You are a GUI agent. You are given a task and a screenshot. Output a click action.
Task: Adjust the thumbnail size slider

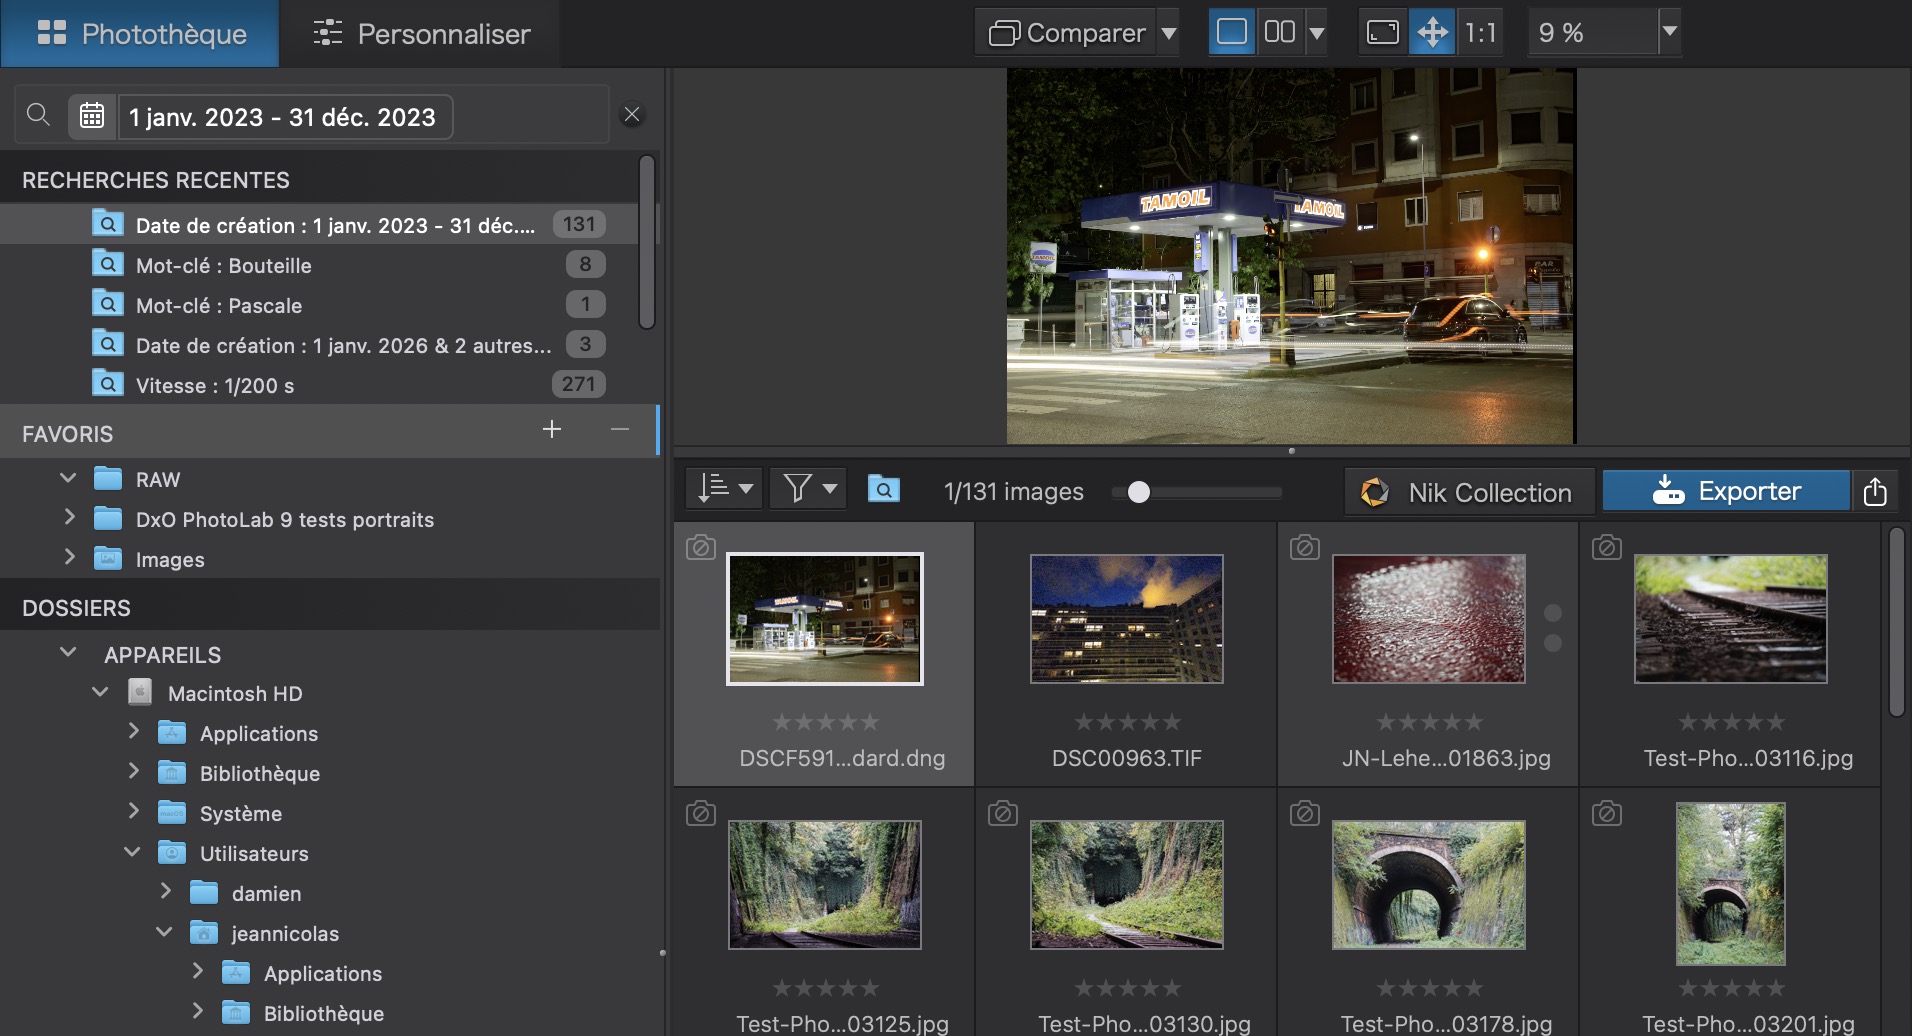click(x=1138, y=492)
